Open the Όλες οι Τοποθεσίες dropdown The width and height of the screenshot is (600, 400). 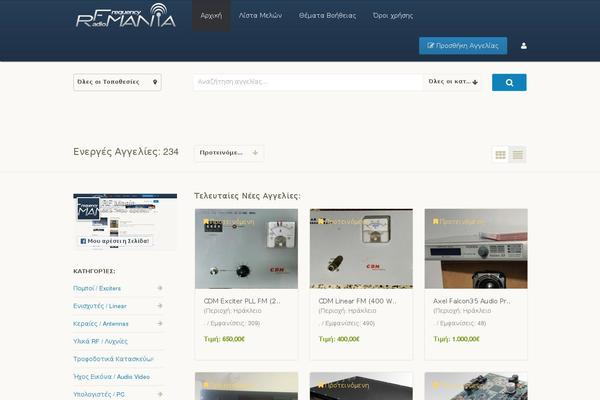click(x=117, y=82)
